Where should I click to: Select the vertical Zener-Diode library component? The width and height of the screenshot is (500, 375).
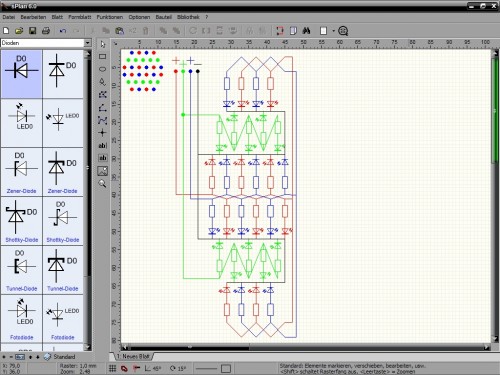[63, 172]
